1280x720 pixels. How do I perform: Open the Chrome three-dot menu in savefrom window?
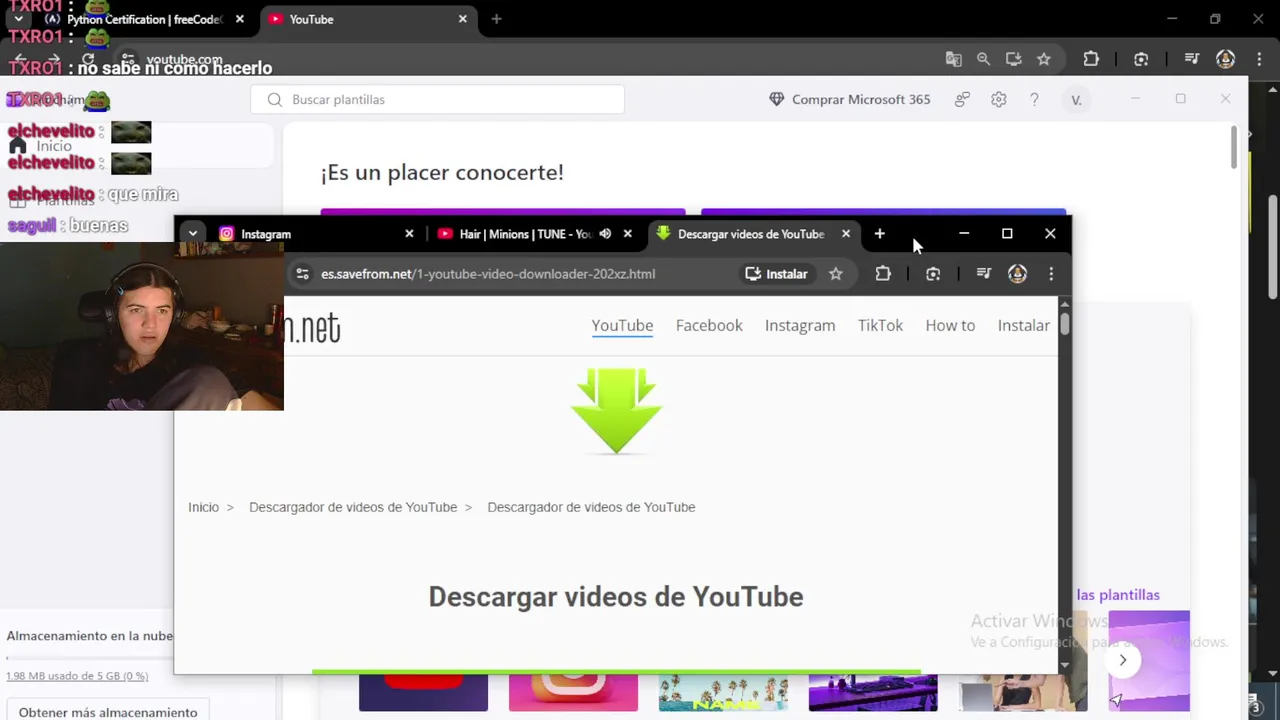point(1051,274)
